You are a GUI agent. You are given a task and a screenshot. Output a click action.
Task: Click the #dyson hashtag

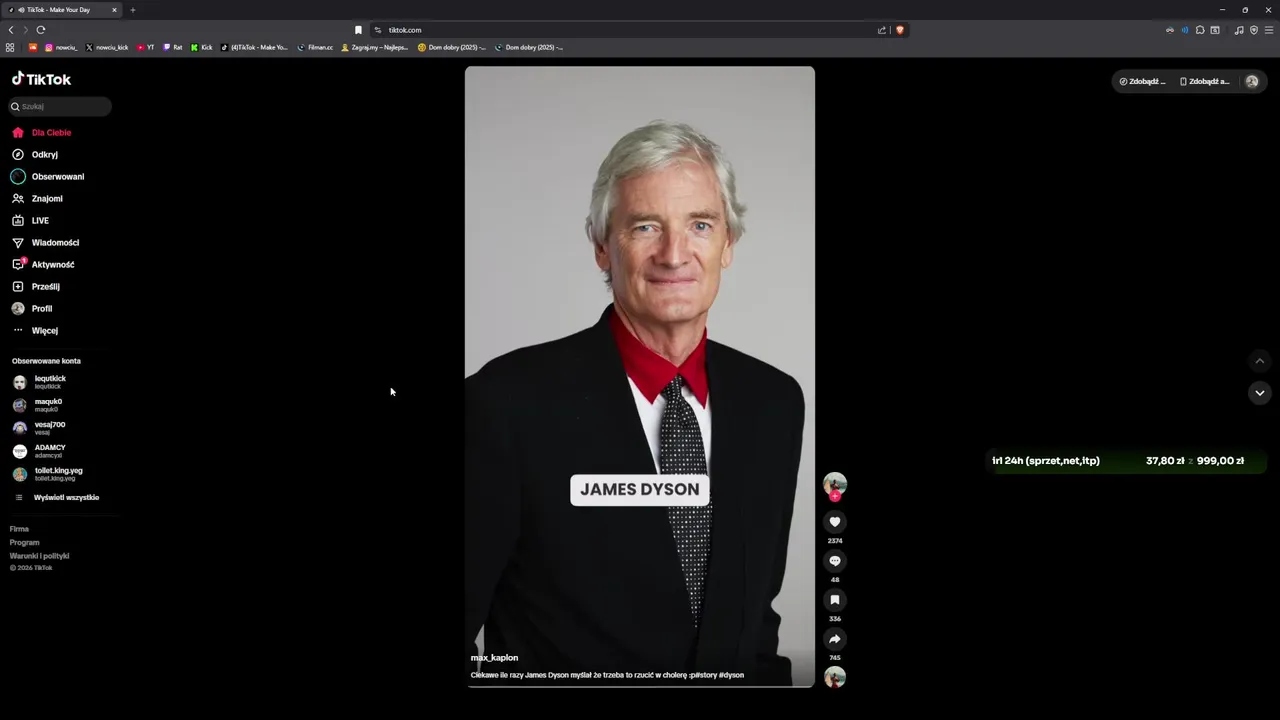coord(731,675)
